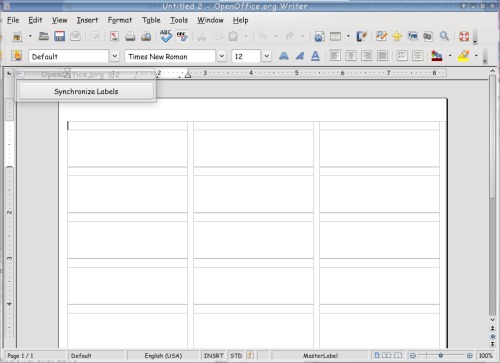Click the Font Color icon
This screenshot has width=500, height=363.
pyautogui.click(x=437, y=56)
